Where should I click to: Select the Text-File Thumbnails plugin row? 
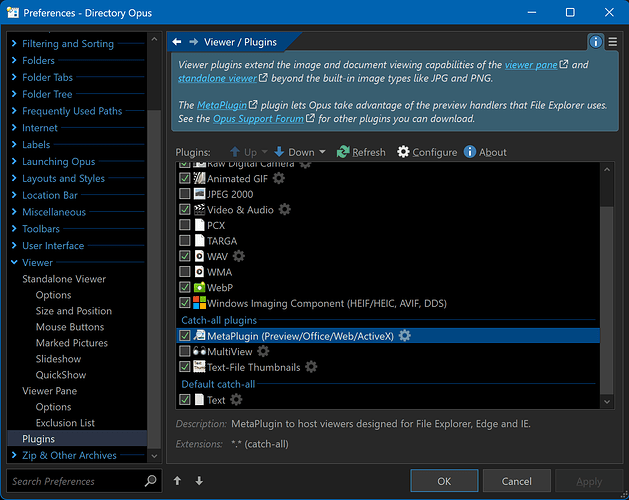388,367
